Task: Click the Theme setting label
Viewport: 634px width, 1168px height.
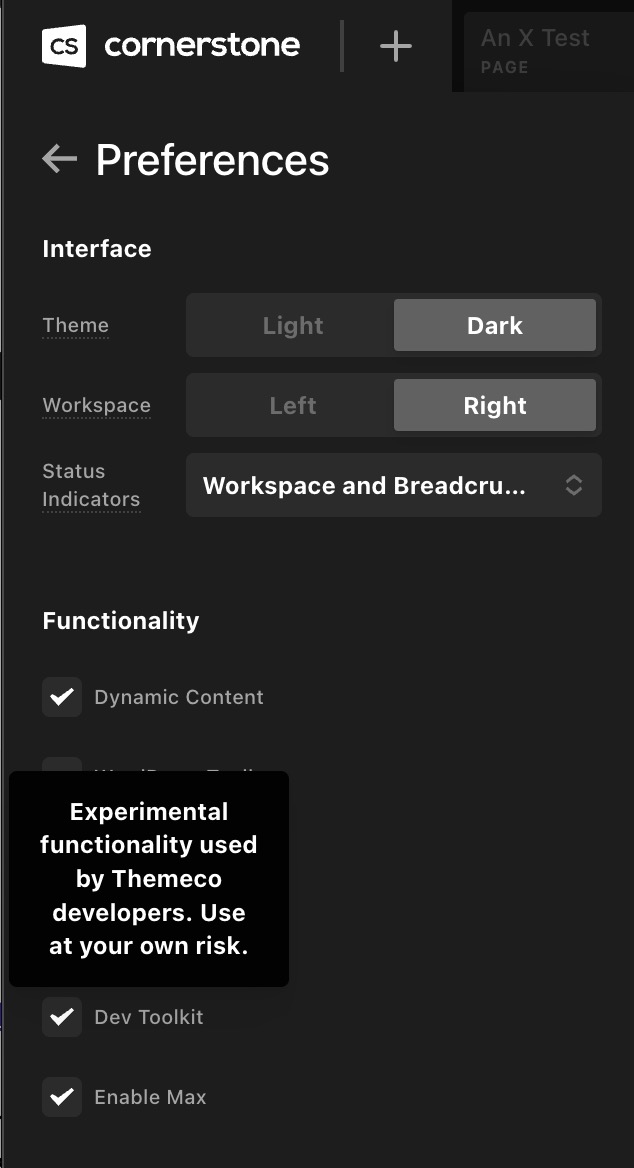Action: tap(75, 326)
